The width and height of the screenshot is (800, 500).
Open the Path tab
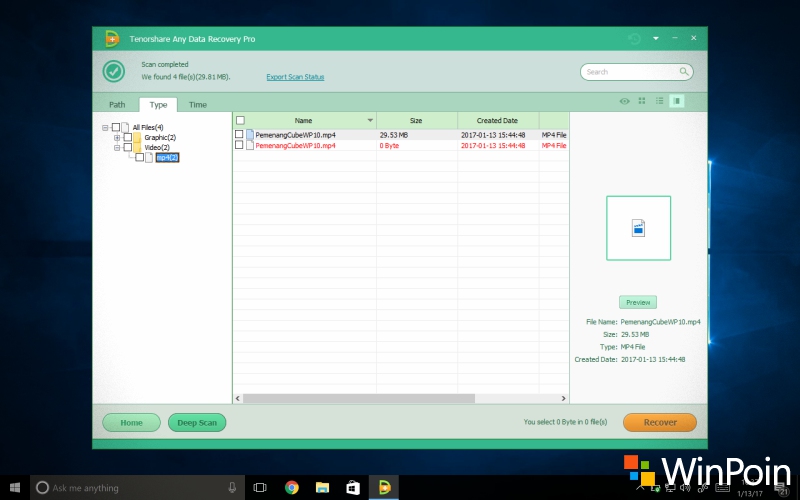(x=117, y=105)
